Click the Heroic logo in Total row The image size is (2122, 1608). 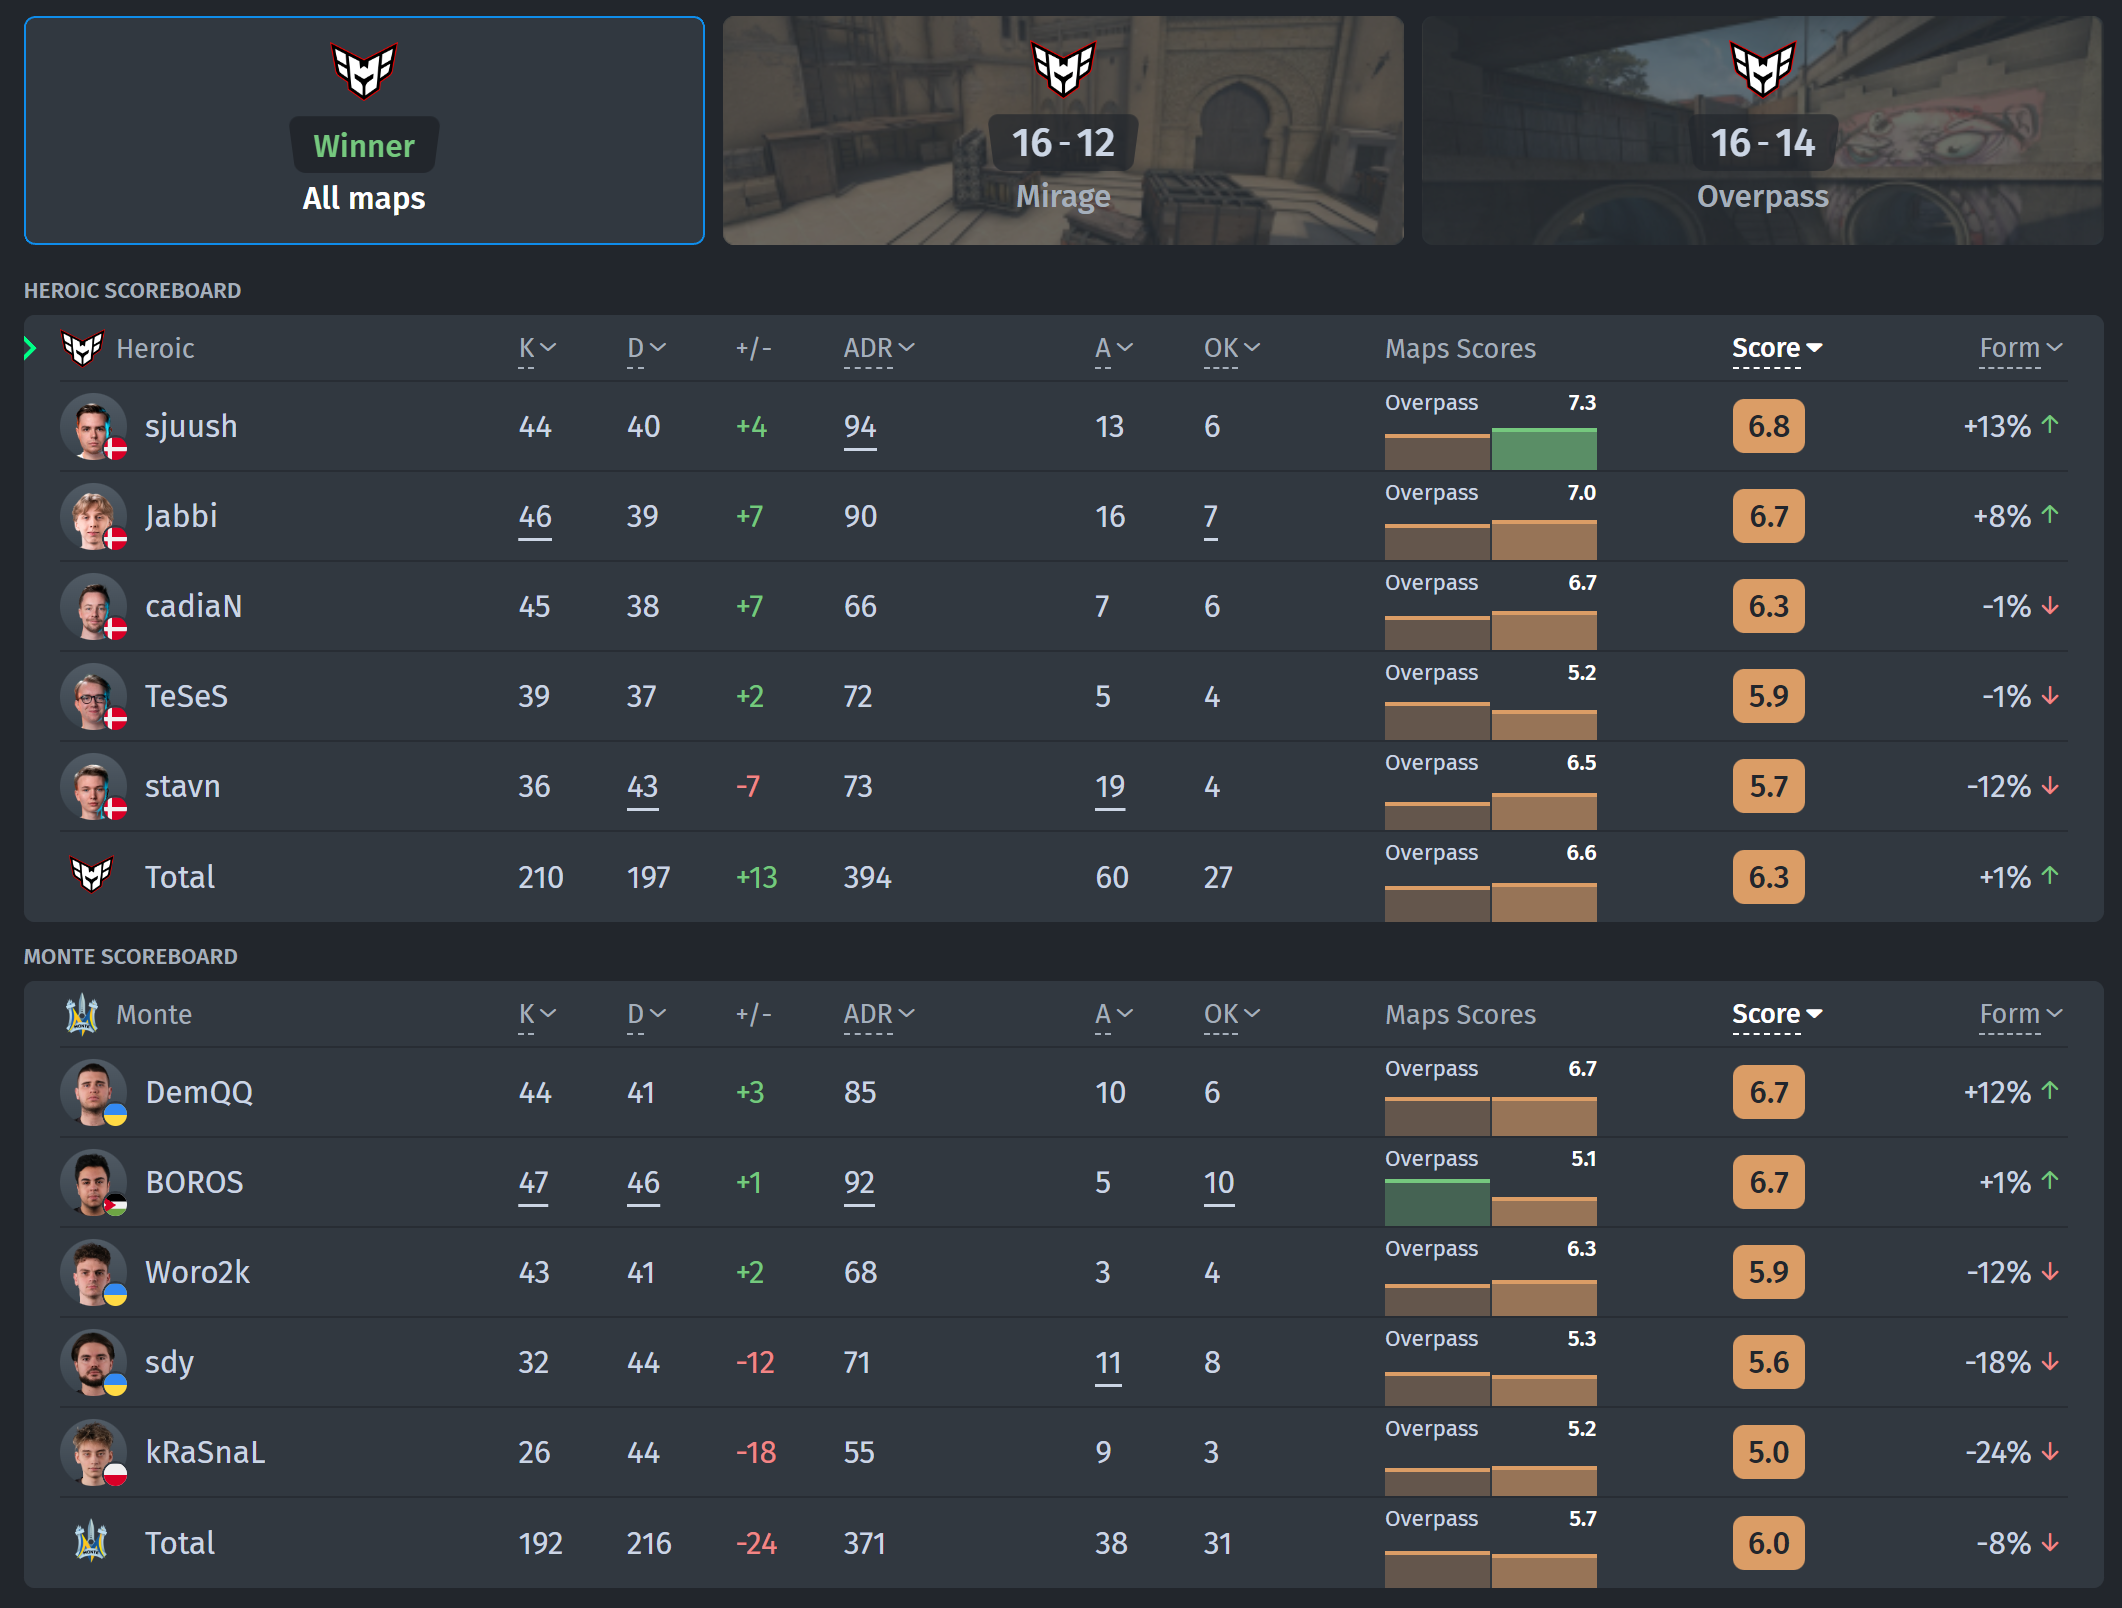point(91,875)
